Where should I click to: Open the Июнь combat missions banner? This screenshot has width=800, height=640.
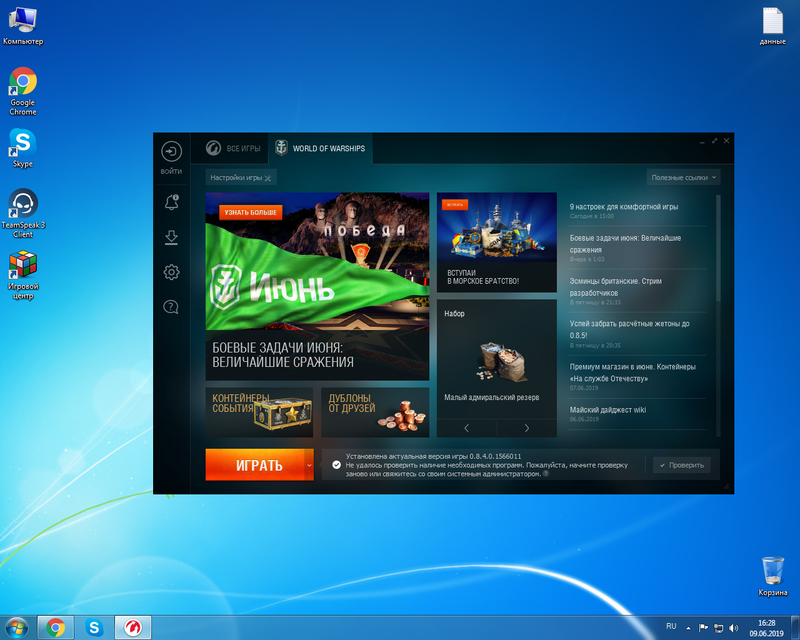[317, 286]
